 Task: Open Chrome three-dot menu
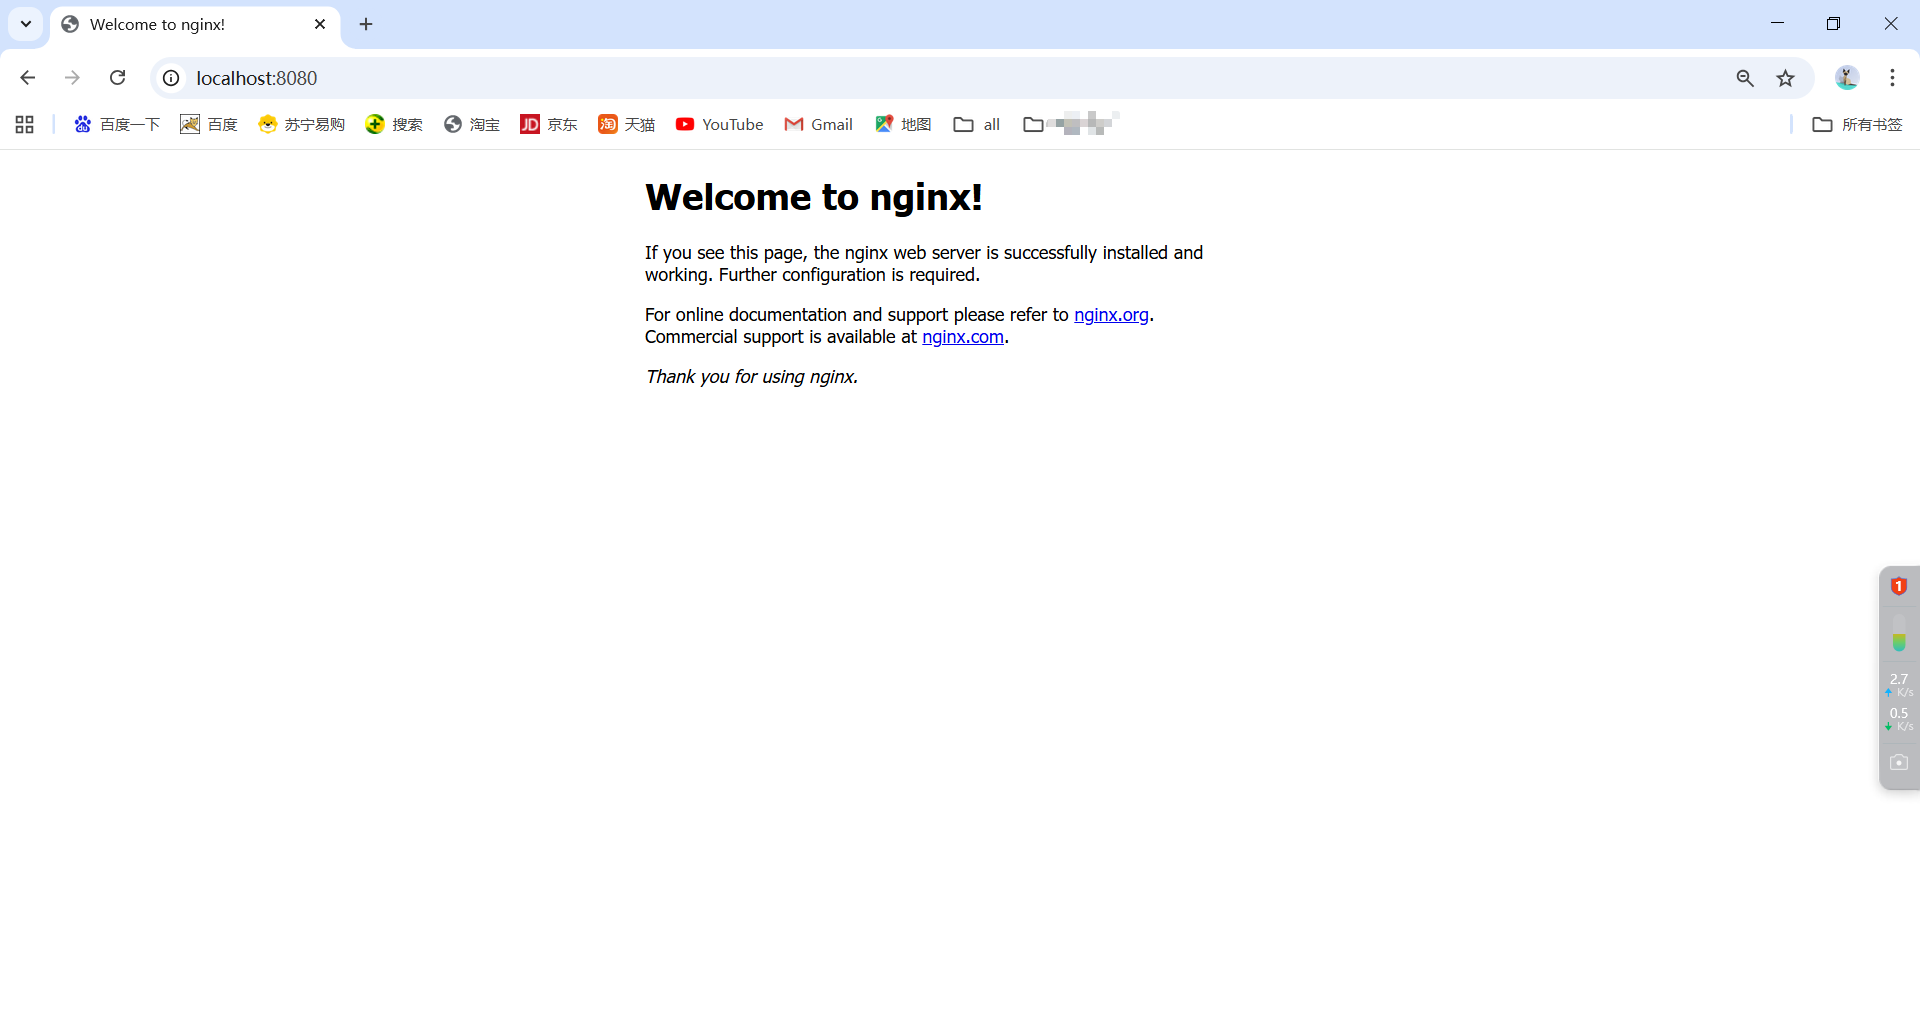tap(1892, 78)
